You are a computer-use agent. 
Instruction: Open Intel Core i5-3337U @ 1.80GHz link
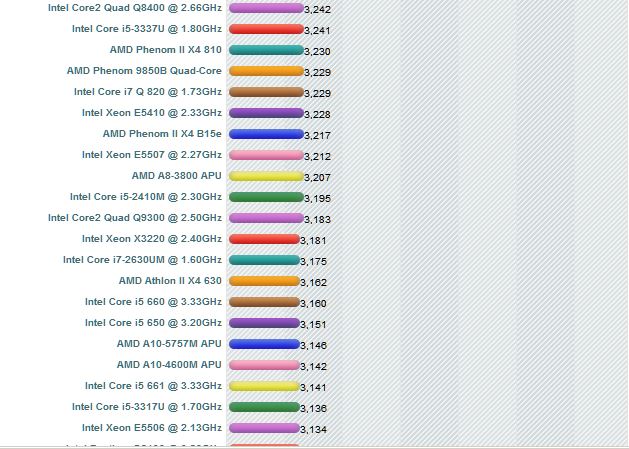[147, 29]
